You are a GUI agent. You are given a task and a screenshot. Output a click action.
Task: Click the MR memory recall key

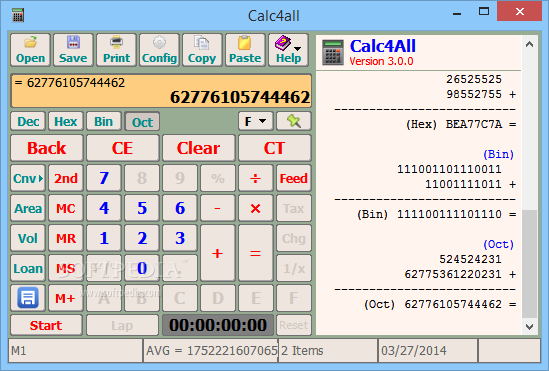point(66,238)
